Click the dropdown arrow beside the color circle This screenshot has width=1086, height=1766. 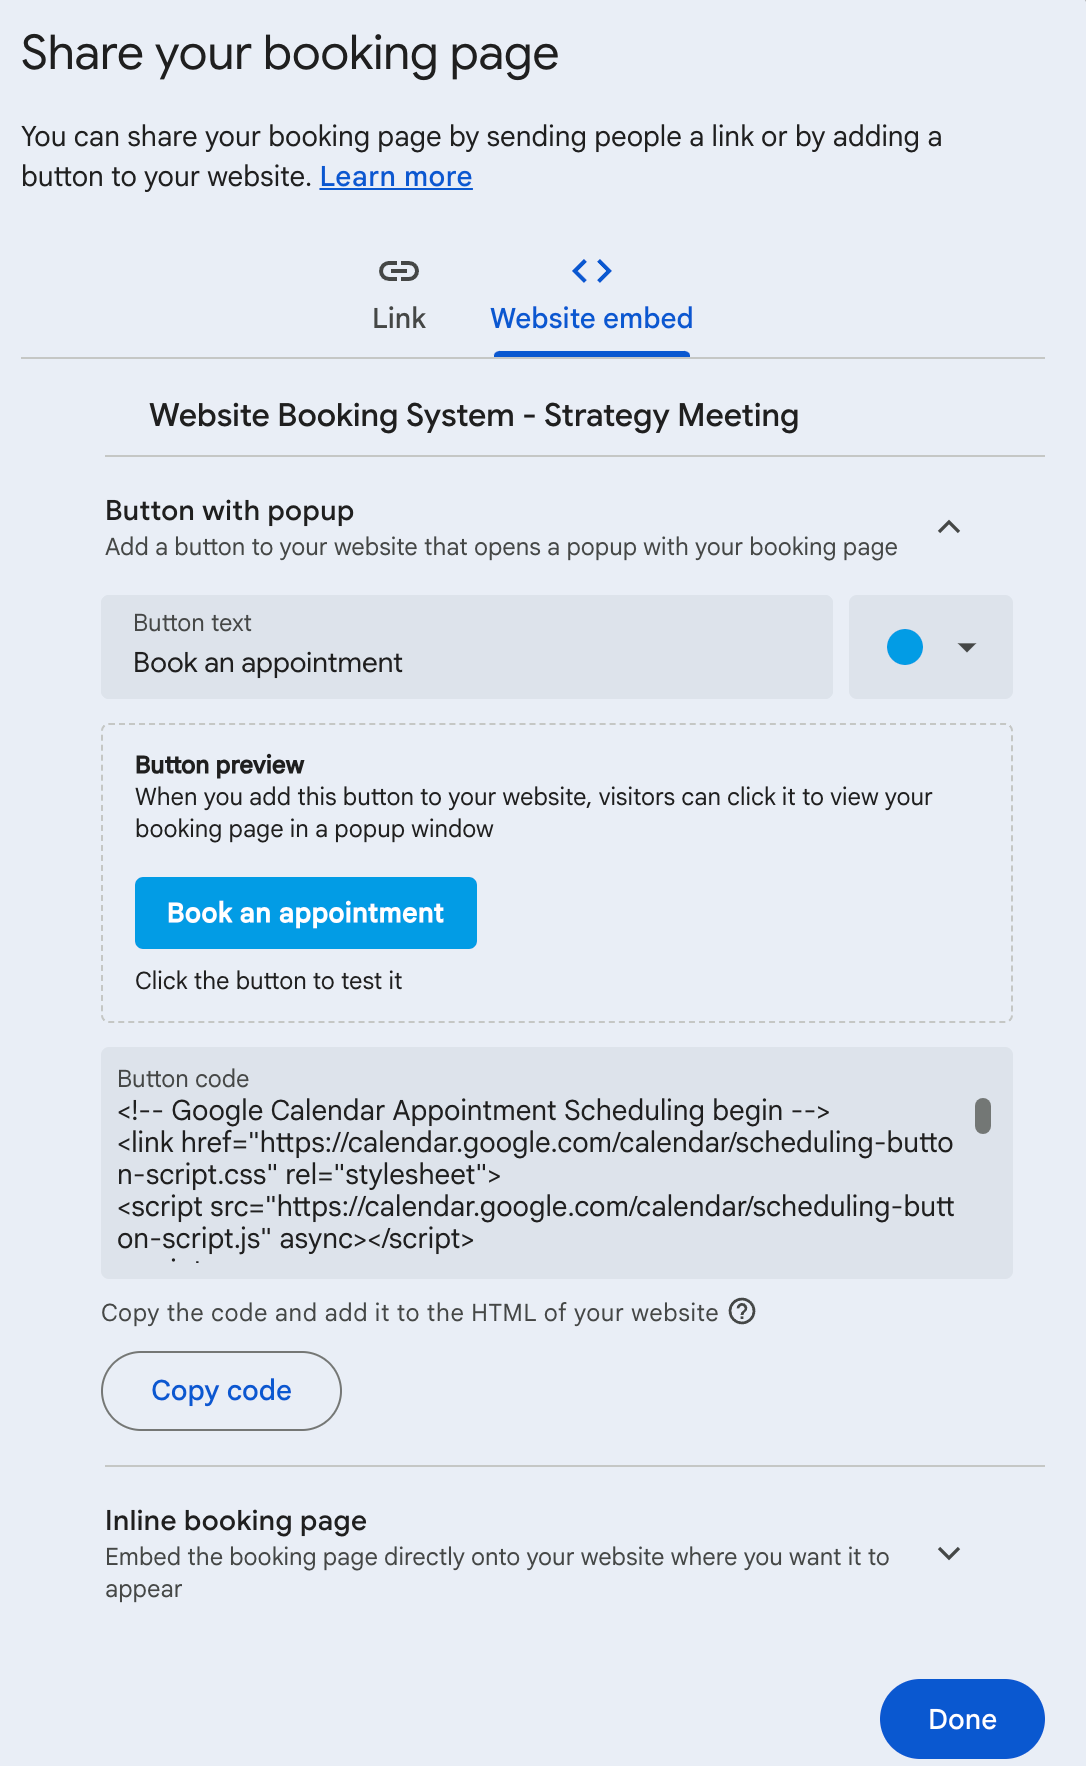point(966,647)
